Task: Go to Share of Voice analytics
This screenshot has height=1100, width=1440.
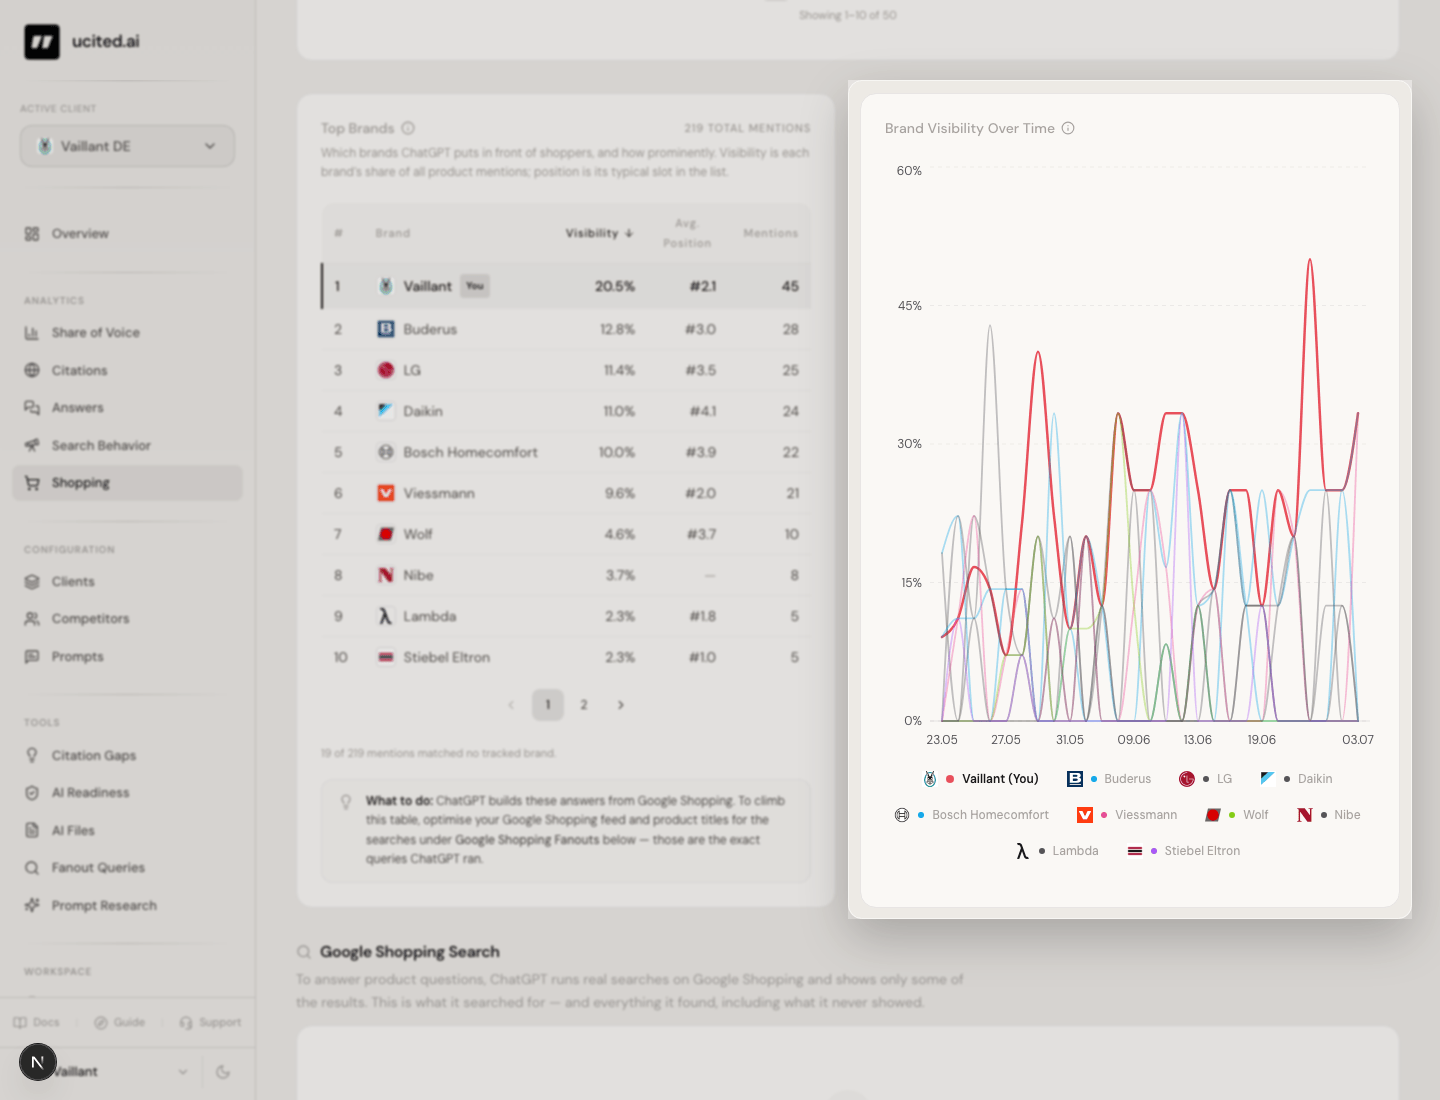Action: click(127, 333)
